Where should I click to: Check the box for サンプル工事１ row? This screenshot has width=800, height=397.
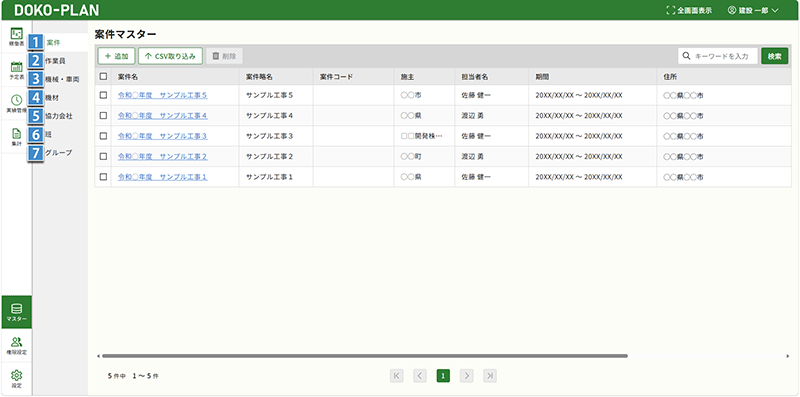tap(104, 177)
